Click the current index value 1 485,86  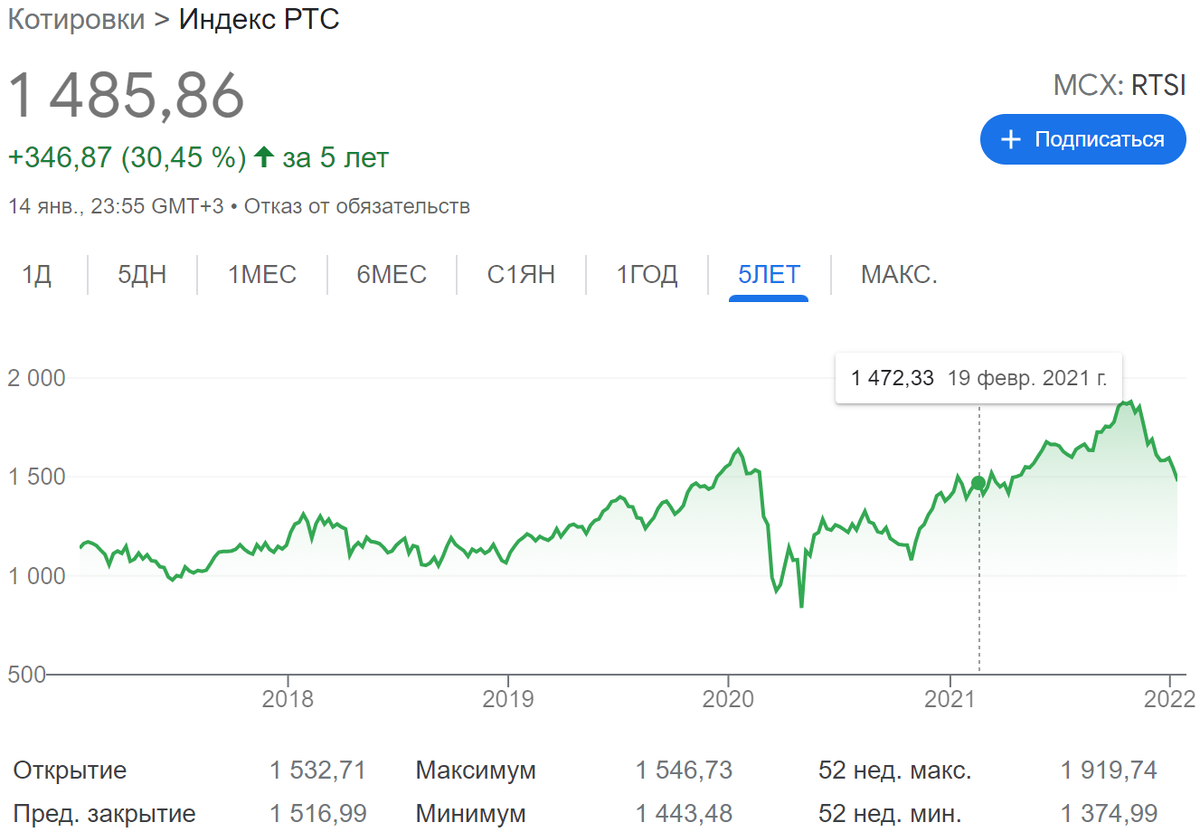(126, 96)
